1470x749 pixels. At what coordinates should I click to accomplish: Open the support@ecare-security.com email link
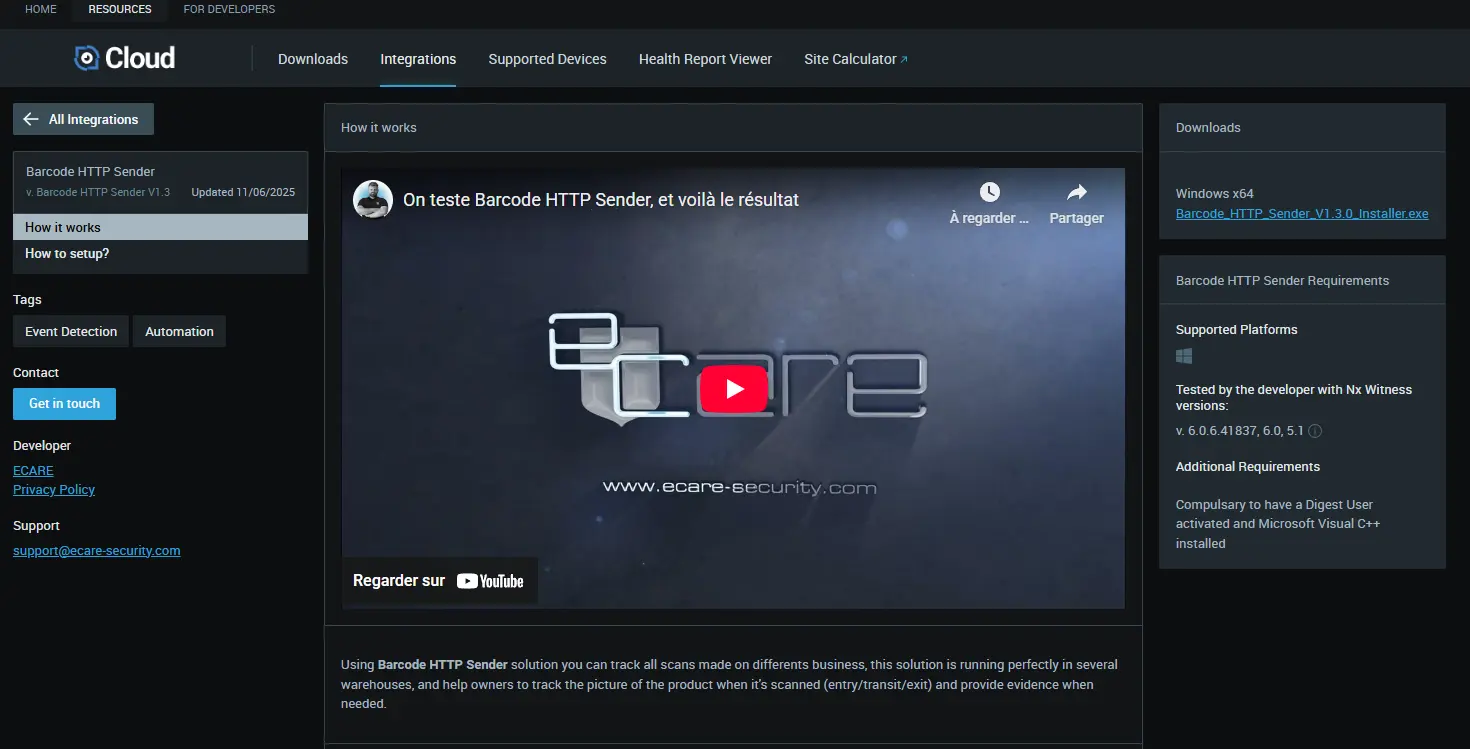pyautogui.click(x=97, y=550)
